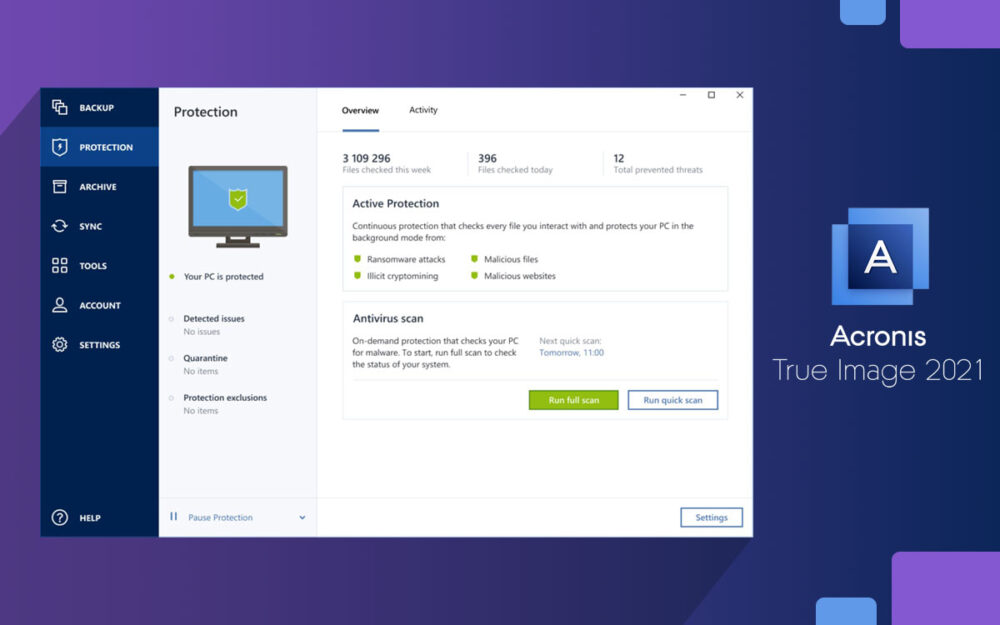Open the Detected issues item
The width and height of the screenshot is (1000, 625).
214,319
